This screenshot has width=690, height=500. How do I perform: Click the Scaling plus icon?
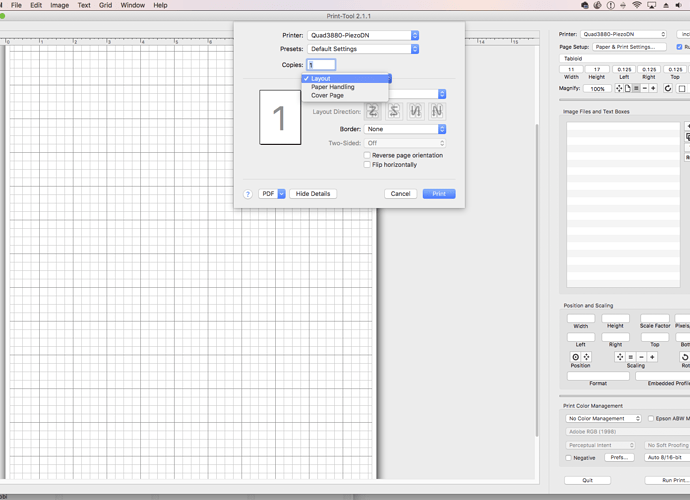click(652, 357)
